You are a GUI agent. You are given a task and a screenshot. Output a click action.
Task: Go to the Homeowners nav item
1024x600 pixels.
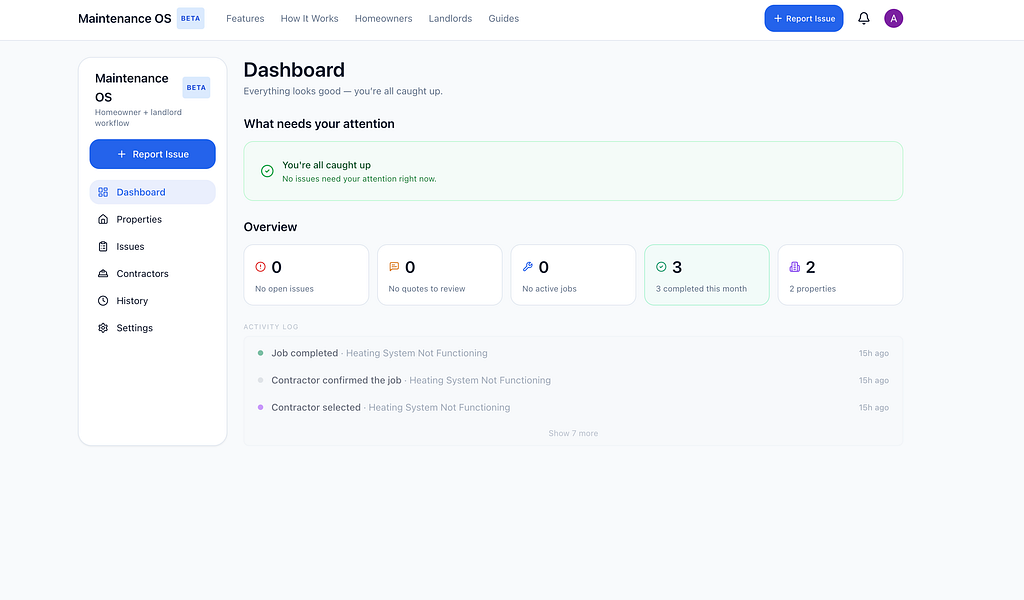(x=383, y=18)
